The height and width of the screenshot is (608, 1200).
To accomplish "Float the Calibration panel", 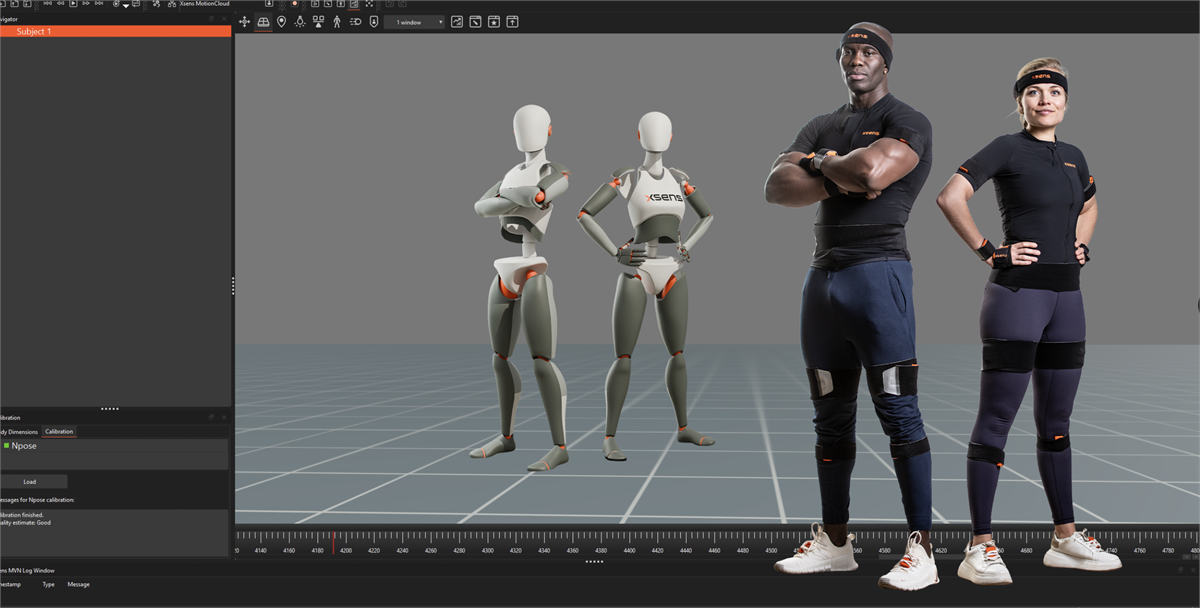I will [211, 417].
